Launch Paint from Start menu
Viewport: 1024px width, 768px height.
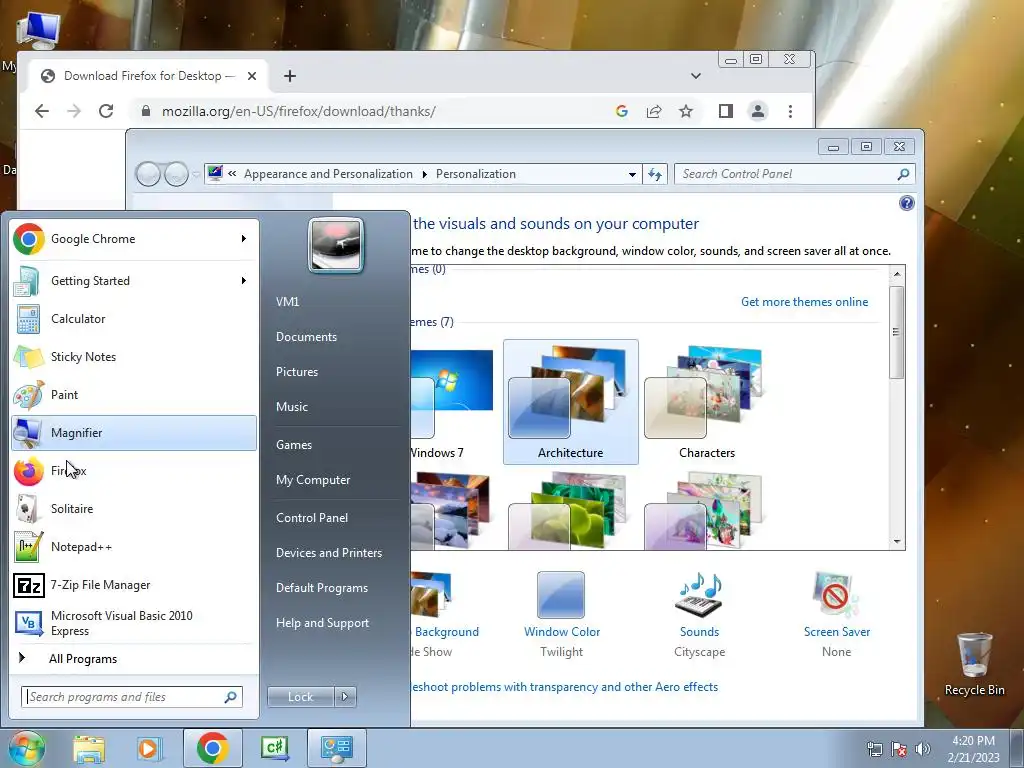134,394
